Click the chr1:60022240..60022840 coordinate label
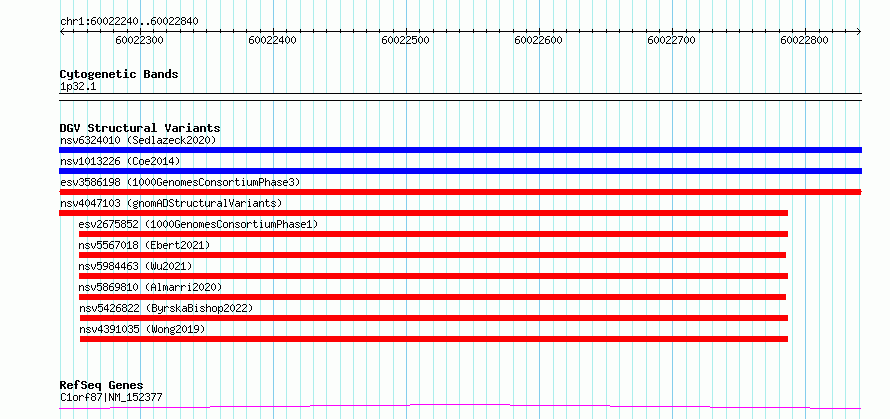Viewport: 890px width, 419px height. click(129, 22)
